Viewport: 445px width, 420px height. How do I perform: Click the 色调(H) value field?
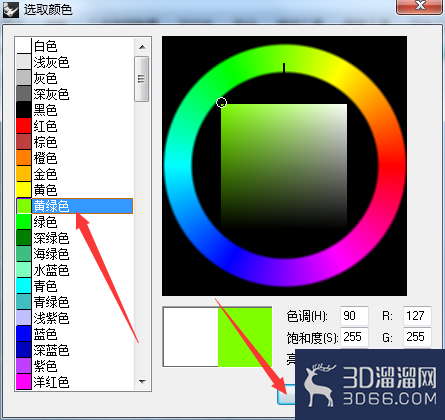click(354, 316)
